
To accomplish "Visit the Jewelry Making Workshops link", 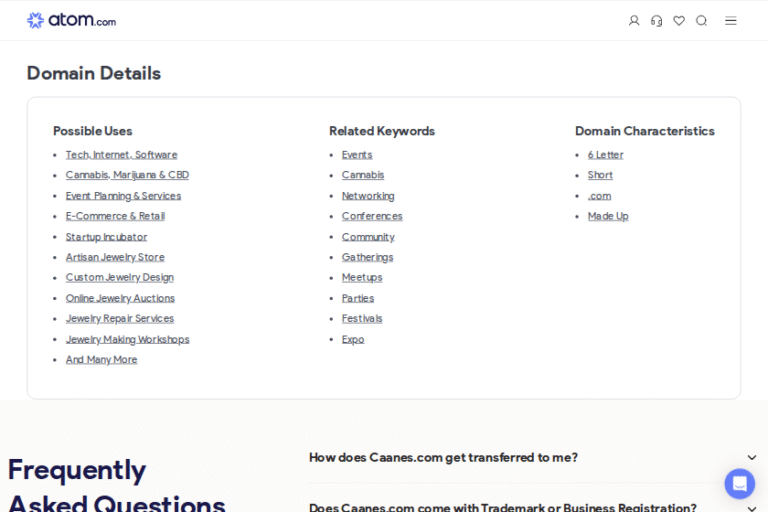I will coord(127,339).
